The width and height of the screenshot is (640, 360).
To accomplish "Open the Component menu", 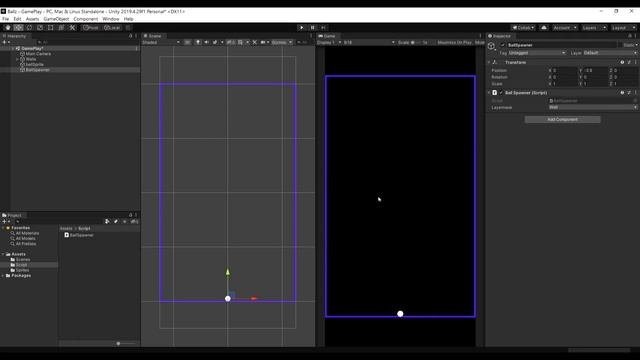I will [x=86, y=19].
